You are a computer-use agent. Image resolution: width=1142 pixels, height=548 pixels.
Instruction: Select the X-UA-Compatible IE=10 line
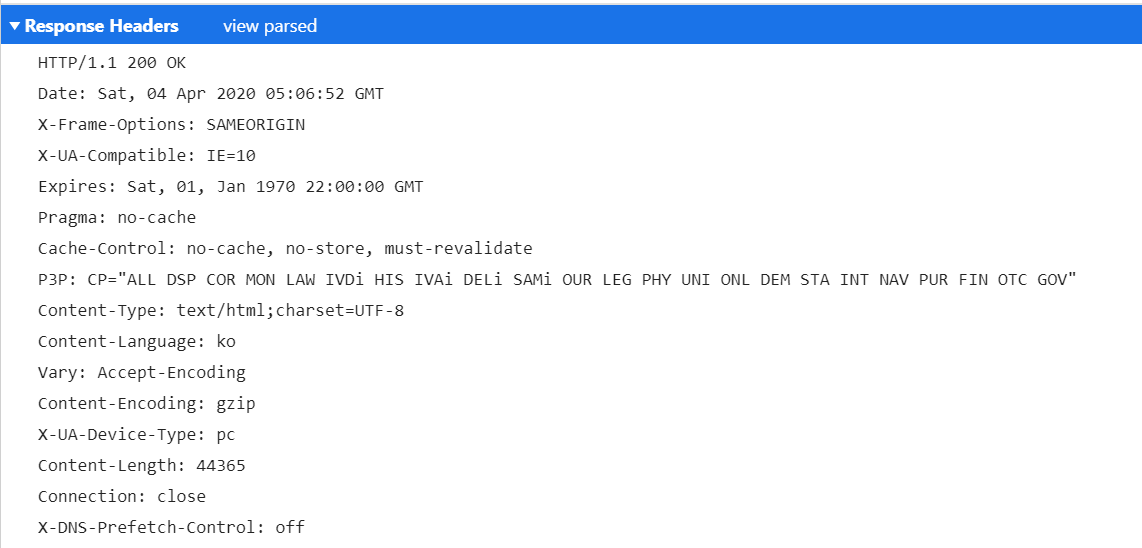tap(146, 156)
